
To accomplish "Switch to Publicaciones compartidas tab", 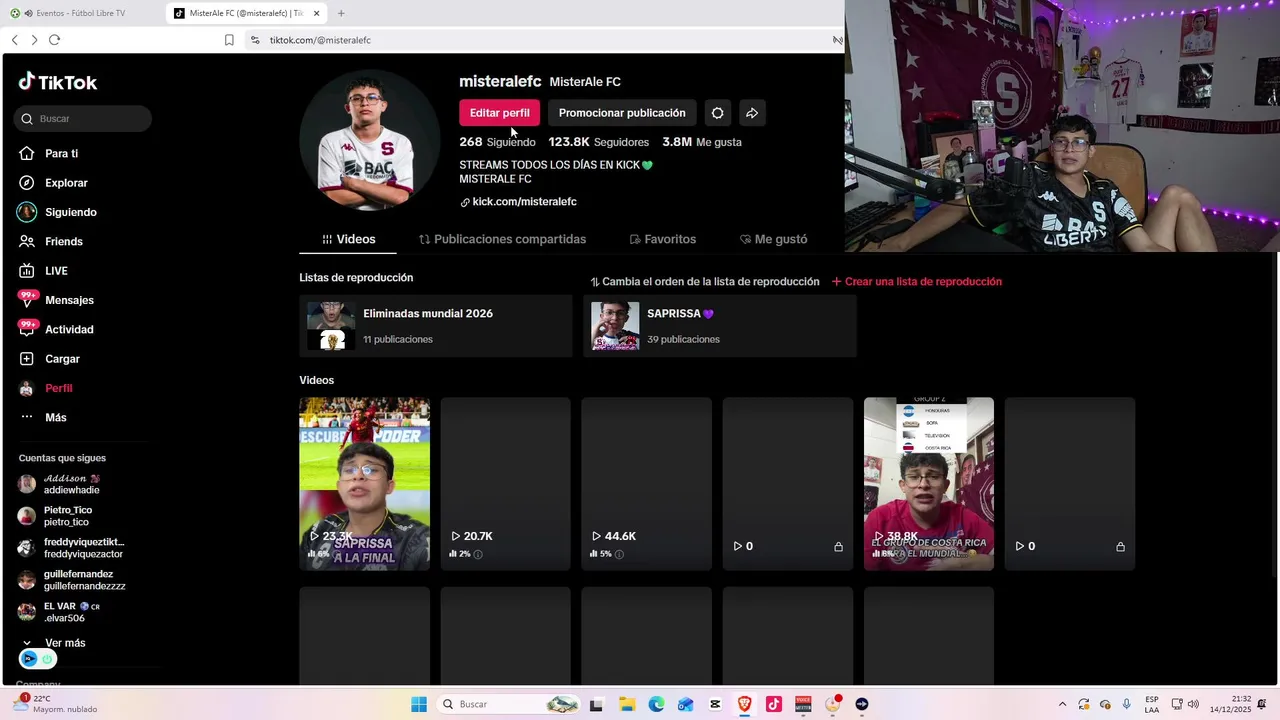I will (502, 240).
